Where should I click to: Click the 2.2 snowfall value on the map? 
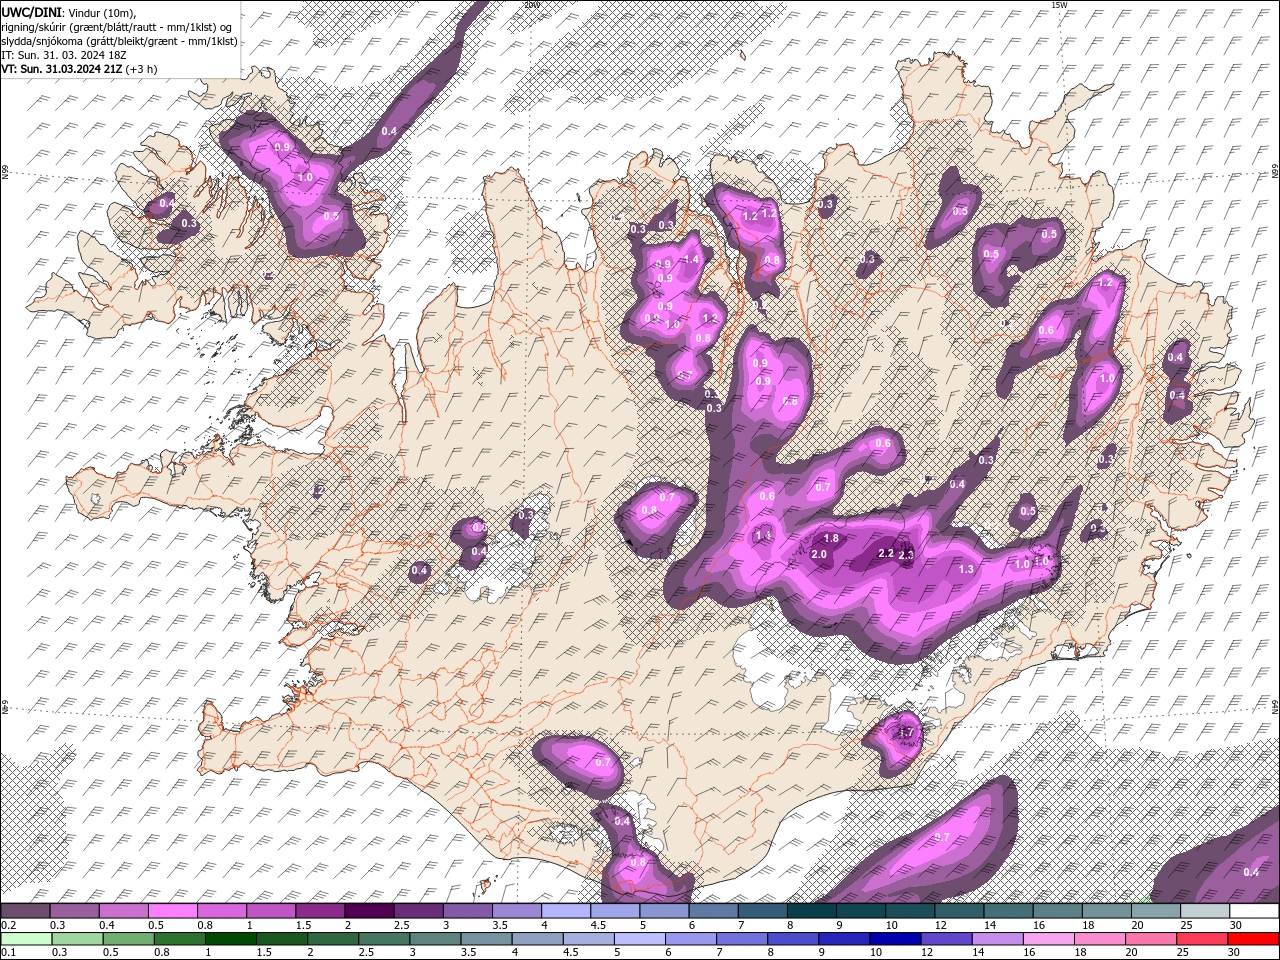[x=885, y=553]
